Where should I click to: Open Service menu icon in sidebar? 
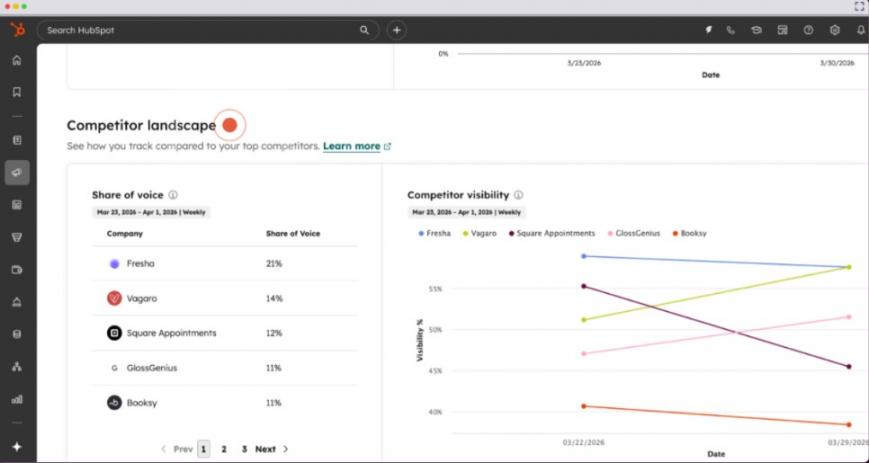tap(17, 302)
